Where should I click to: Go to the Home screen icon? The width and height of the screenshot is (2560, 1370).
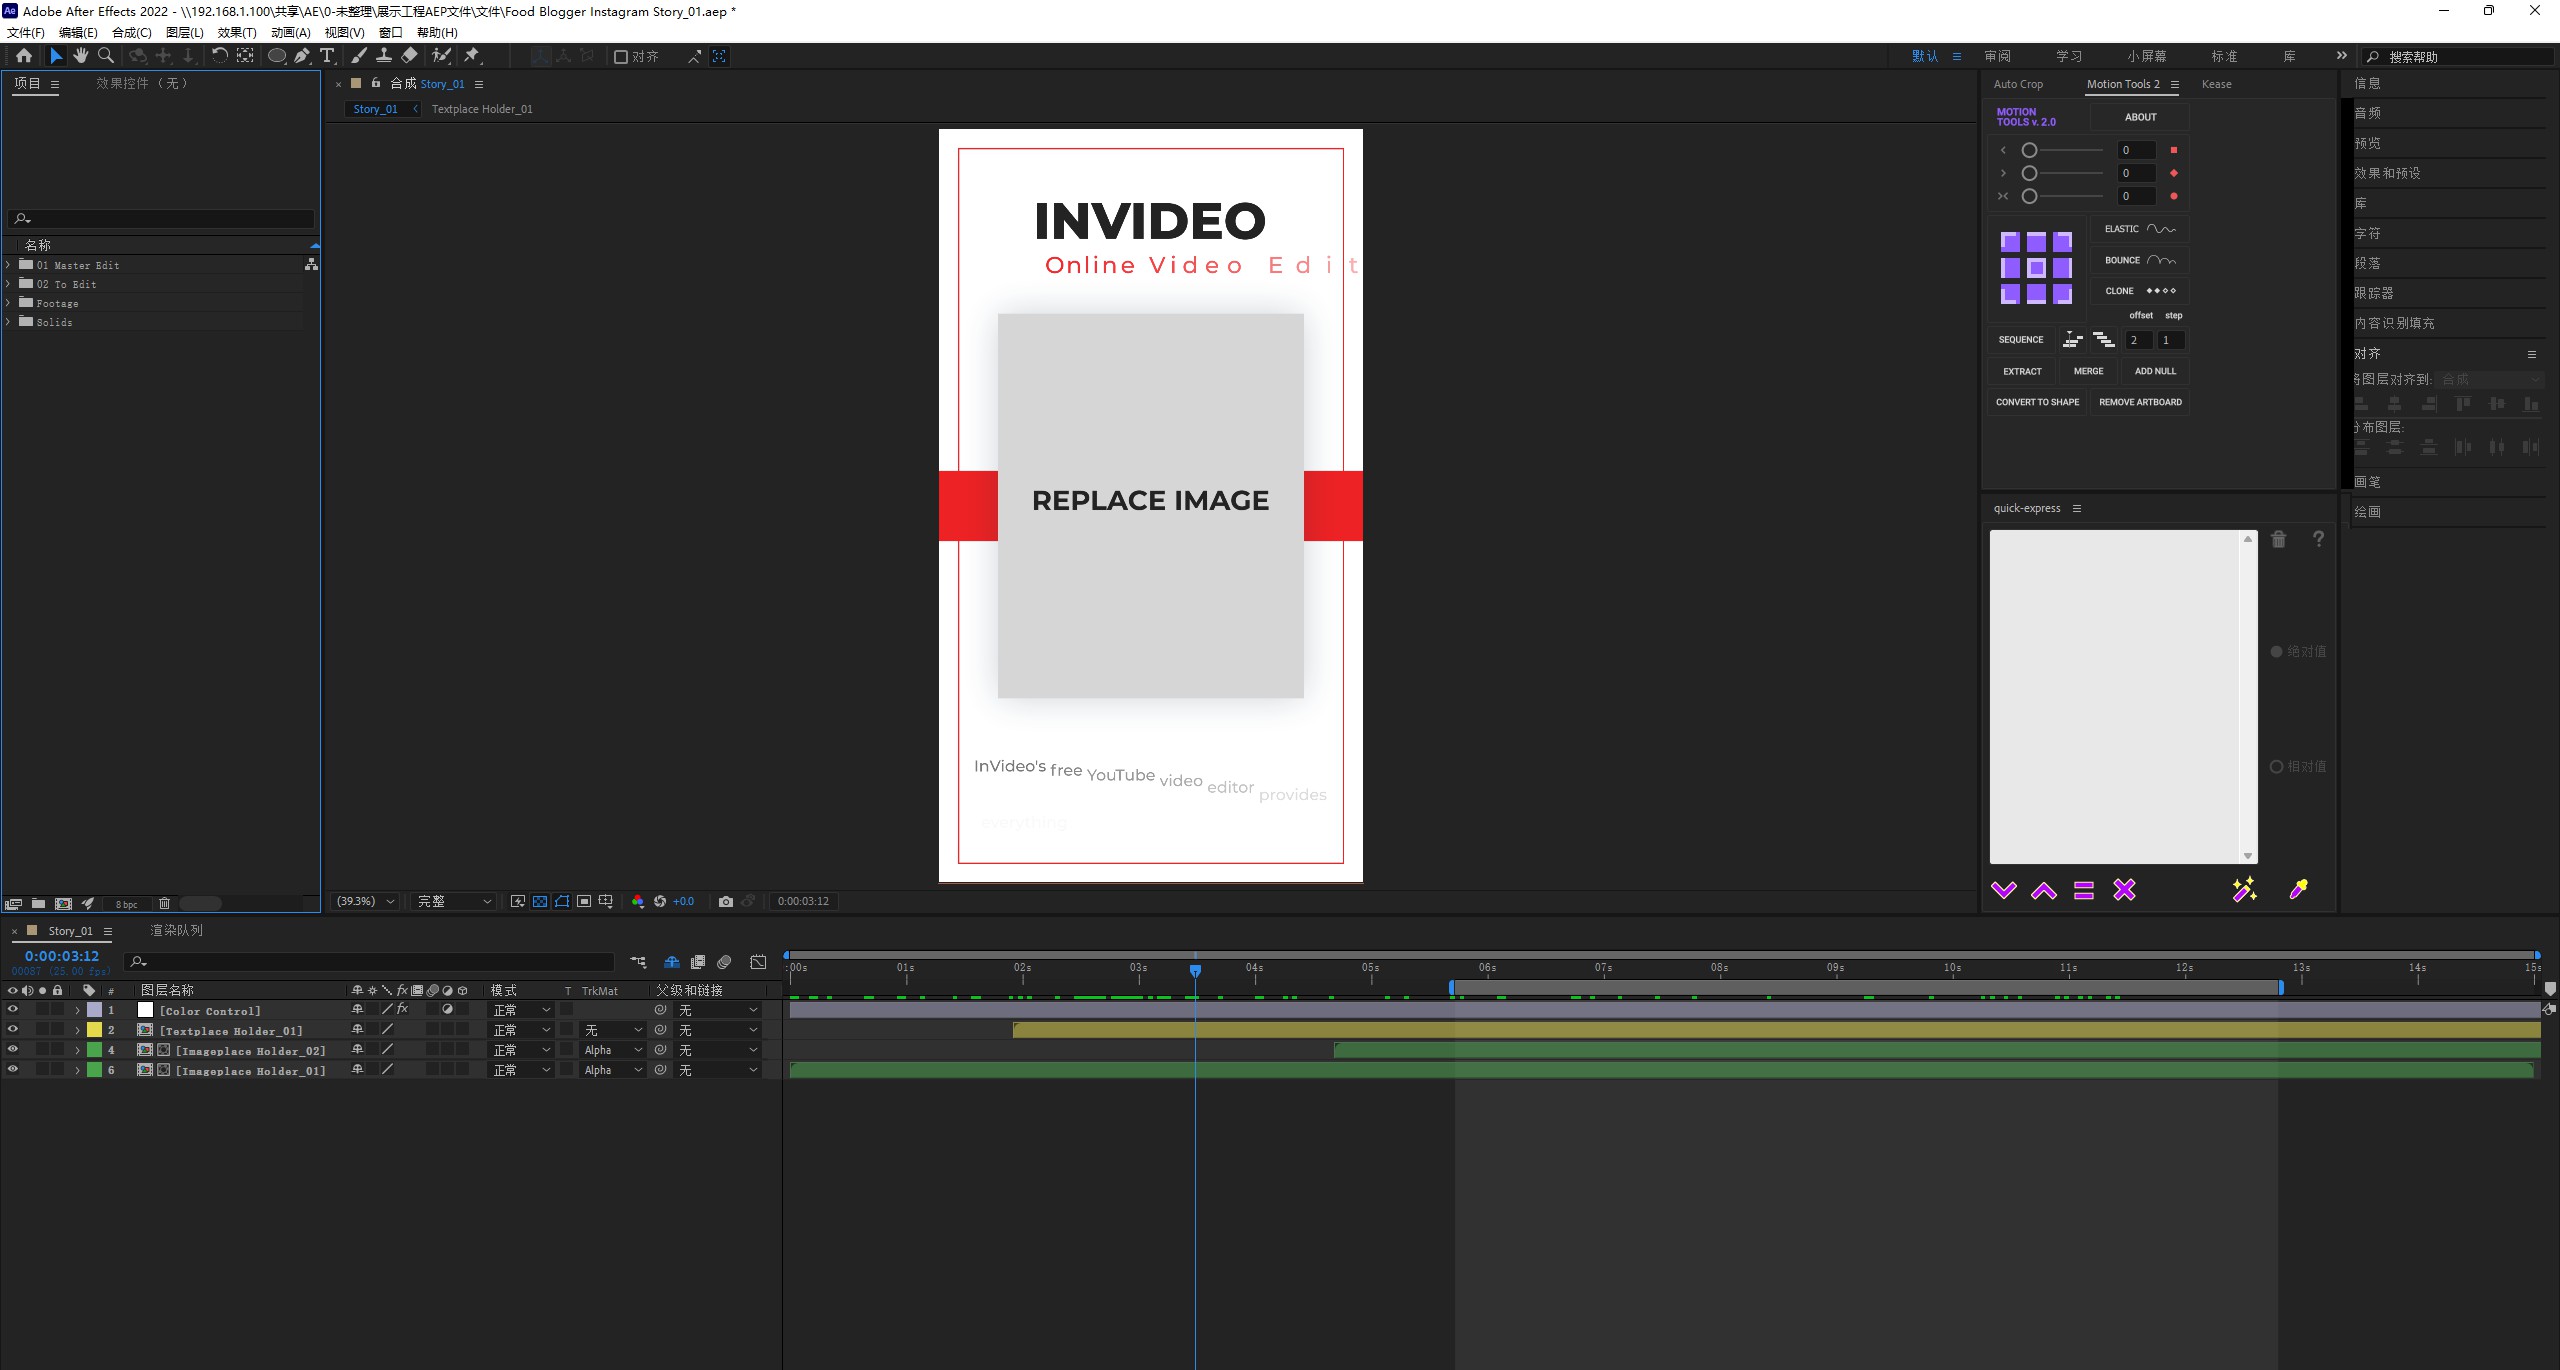pos(24,56)
